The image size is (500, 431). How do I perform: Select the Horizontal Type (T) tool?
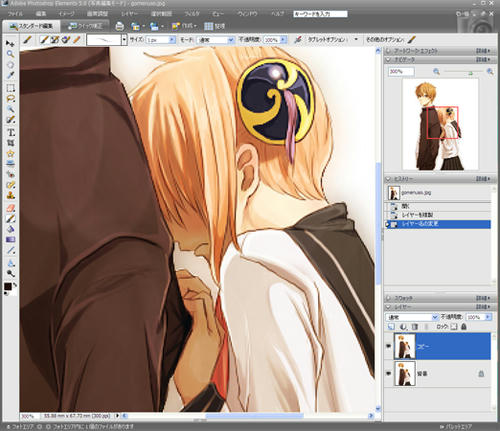tap(11, 132)
